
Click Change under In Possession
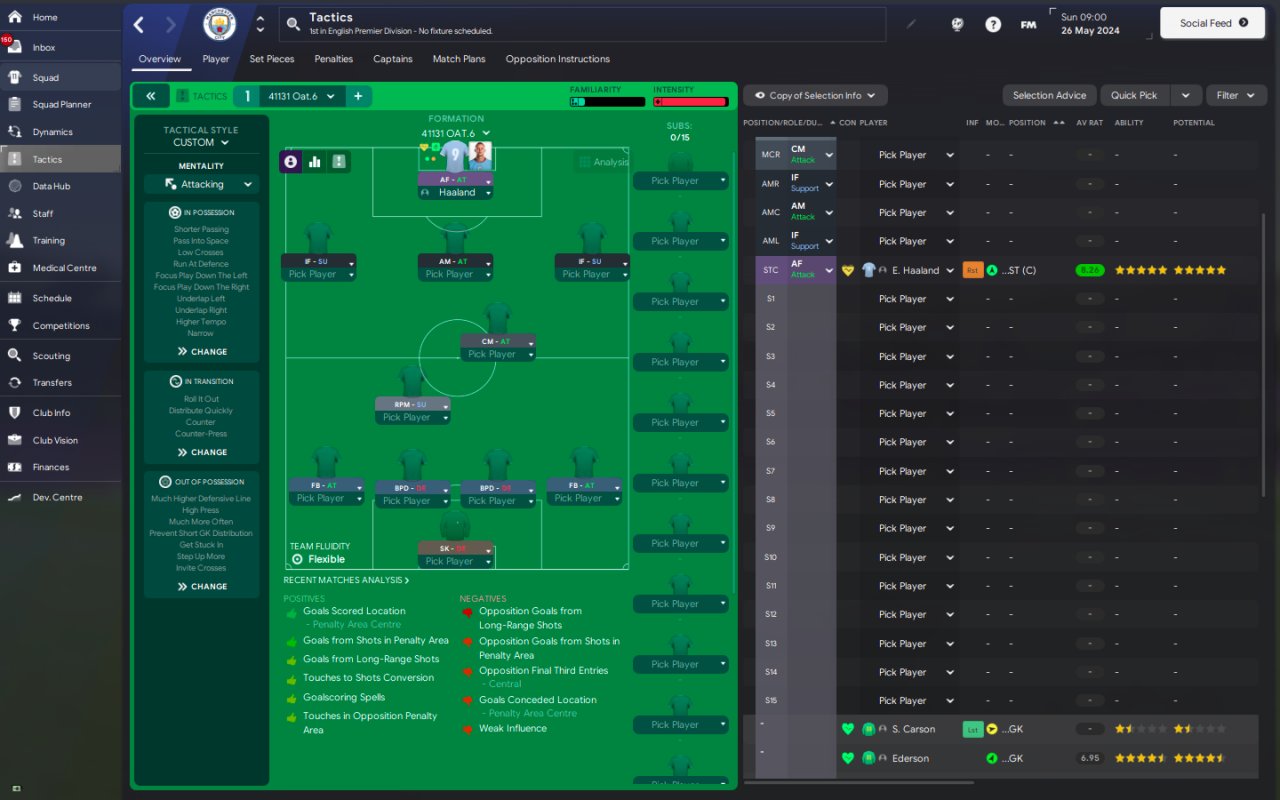point(202,352)
